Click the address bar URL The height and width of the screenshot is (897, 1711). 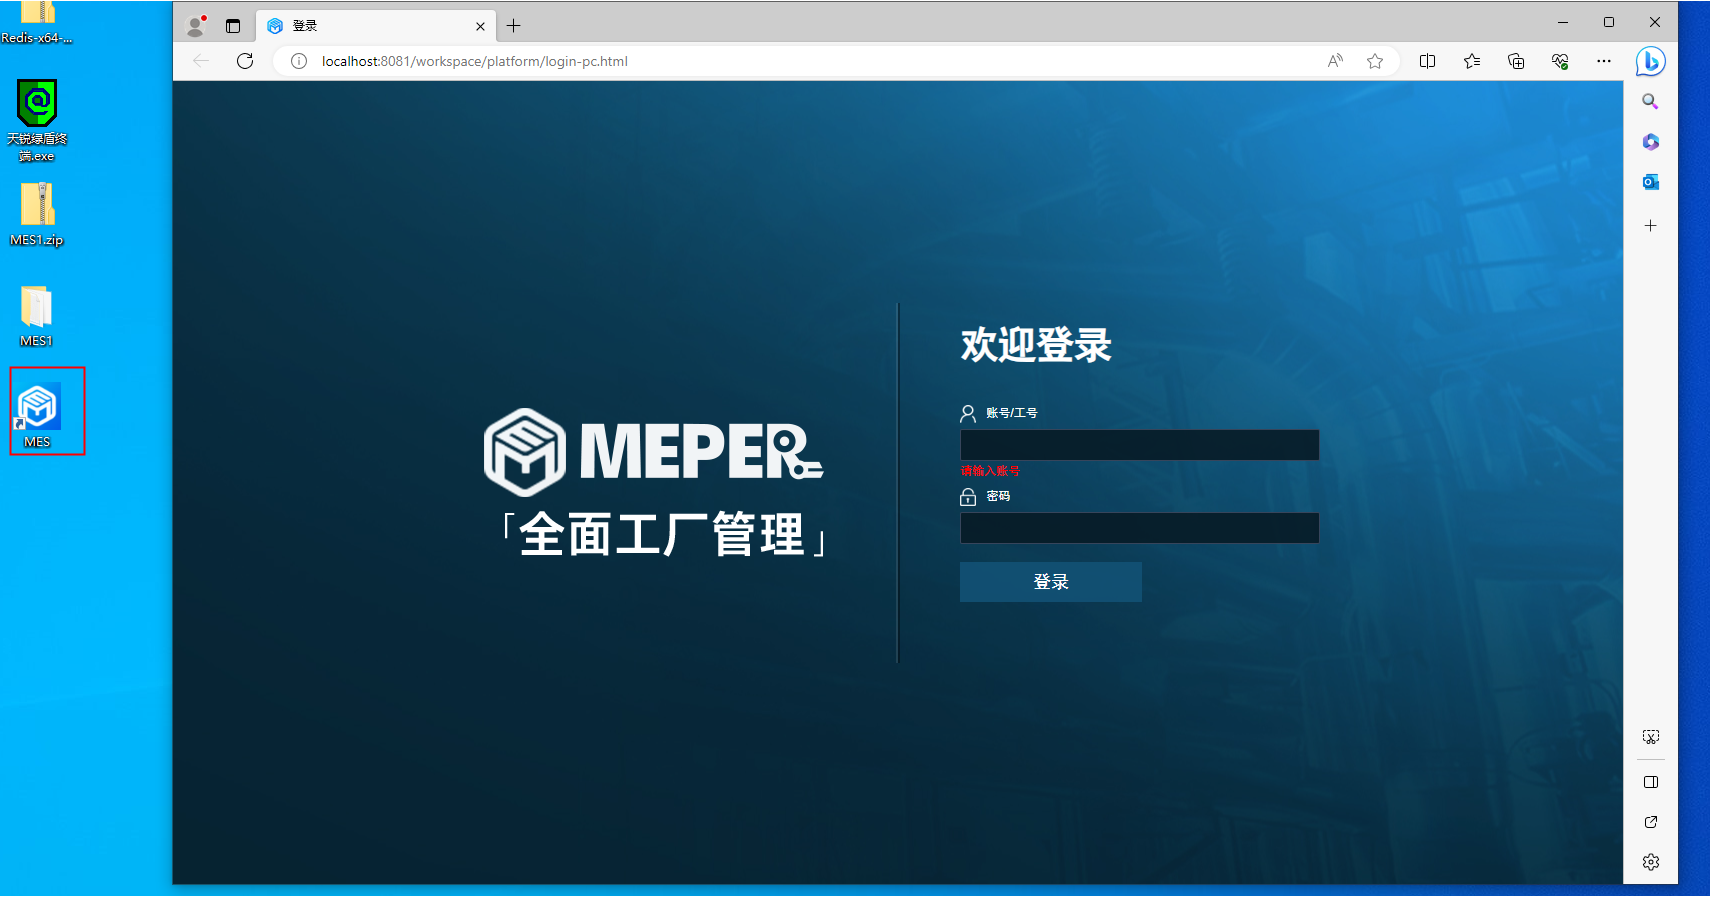pyautogui.click(x=475, y=61)
